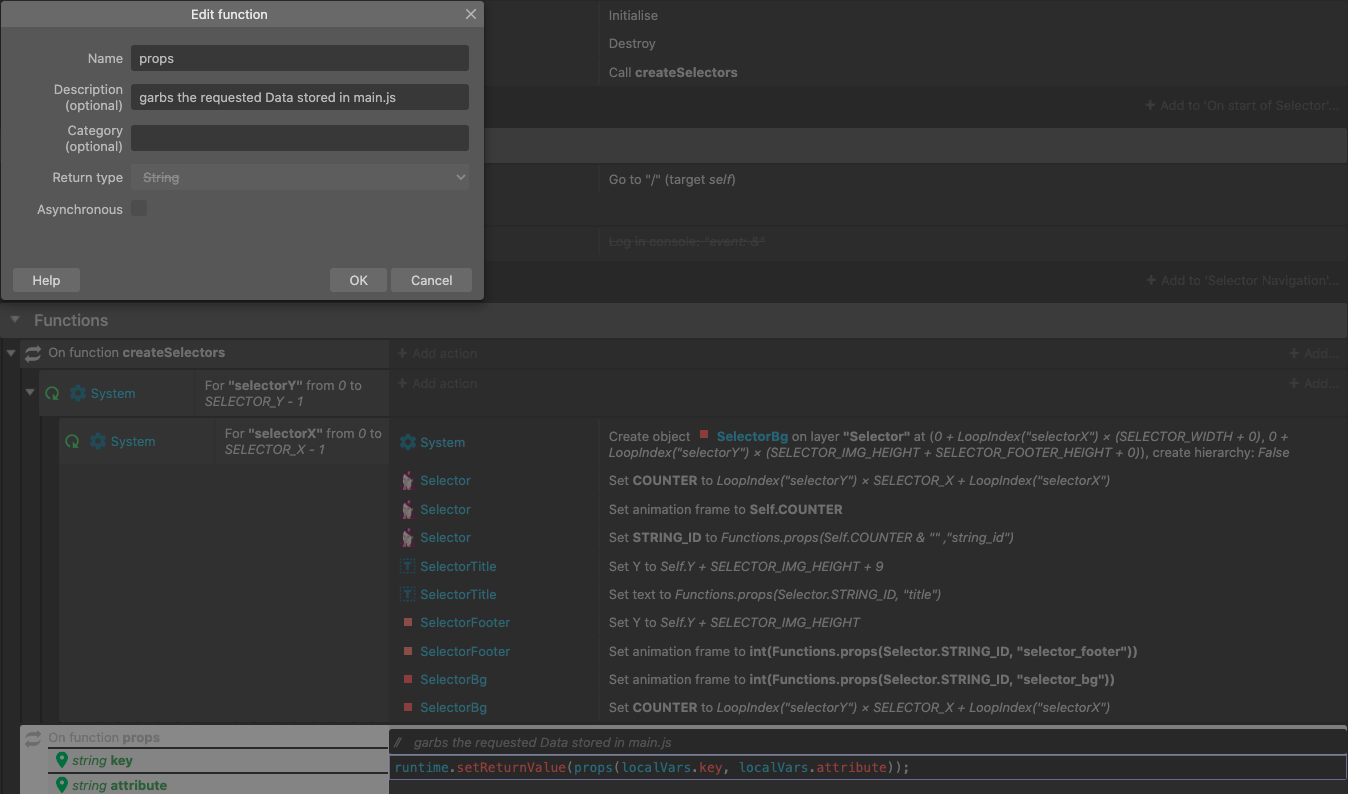Viewport: 1348px width, 794px height.
Task: Click 'Add...' at right of the selectorY row
Action: tap(1314, 384)
